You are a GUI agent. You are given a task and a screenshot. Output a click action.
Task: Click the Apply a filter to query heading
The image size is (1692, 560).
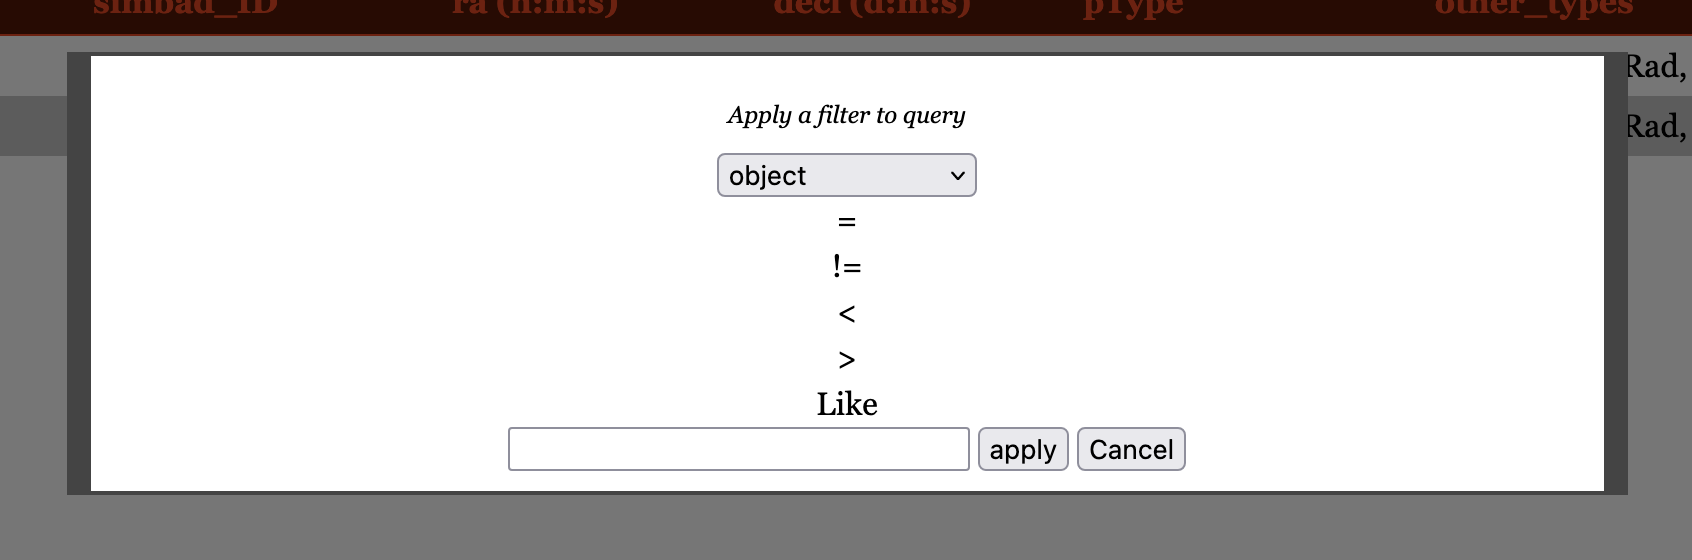pyautogui.click(x=846, y=115)
